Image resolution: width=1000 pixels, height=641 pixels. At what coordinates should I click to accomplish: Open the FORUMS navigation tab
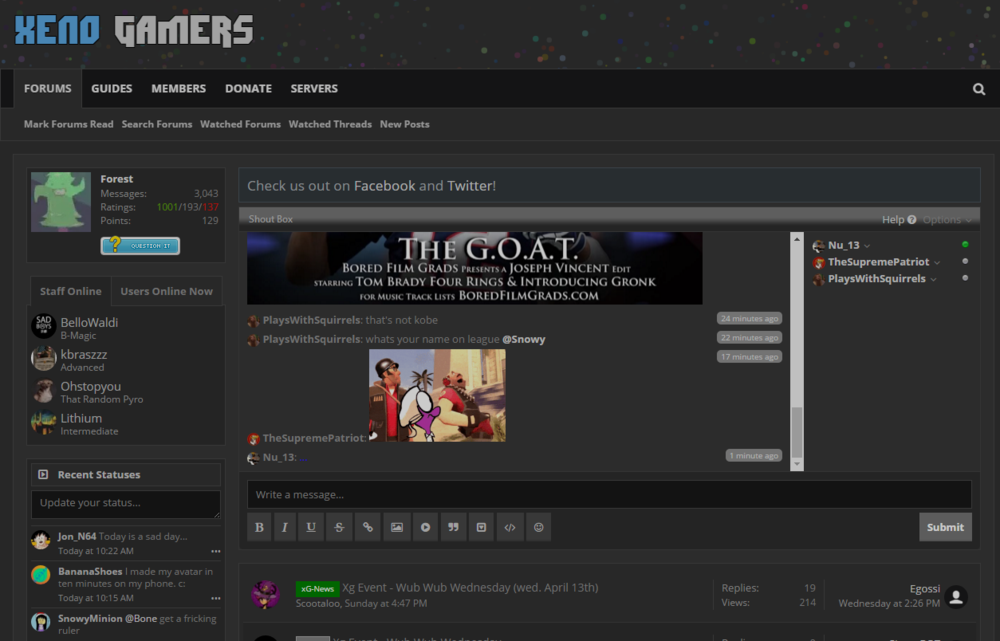pyautogui.click(x=48, y=89)
